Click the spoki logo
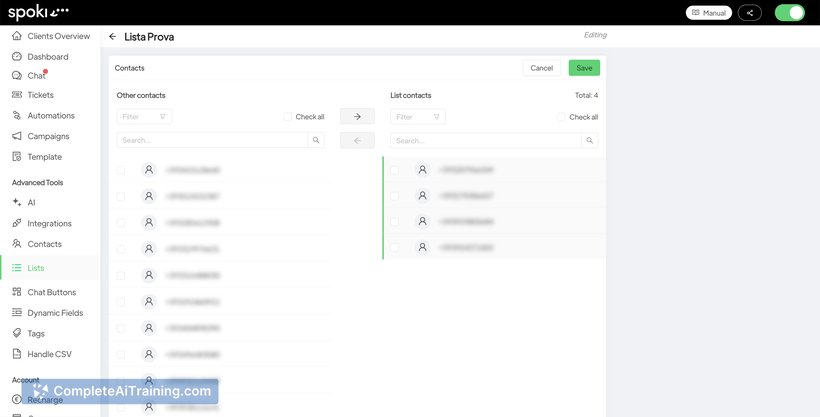Image resolution: width=820 pixels, height=417 pixels. coord(38,13)
